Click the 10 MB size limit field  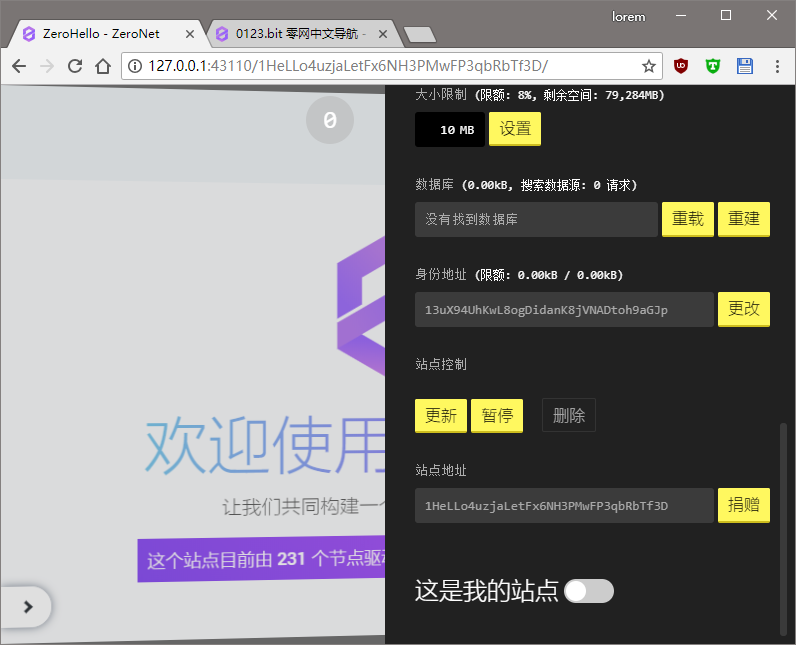pos(450,129)
